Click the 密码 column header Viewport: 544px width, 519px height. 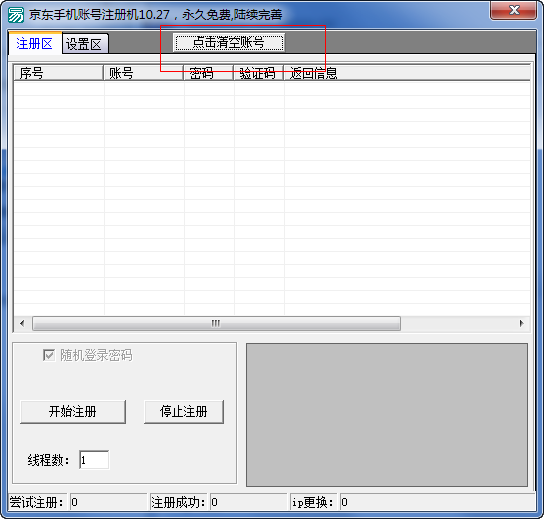tap(209, 73)
